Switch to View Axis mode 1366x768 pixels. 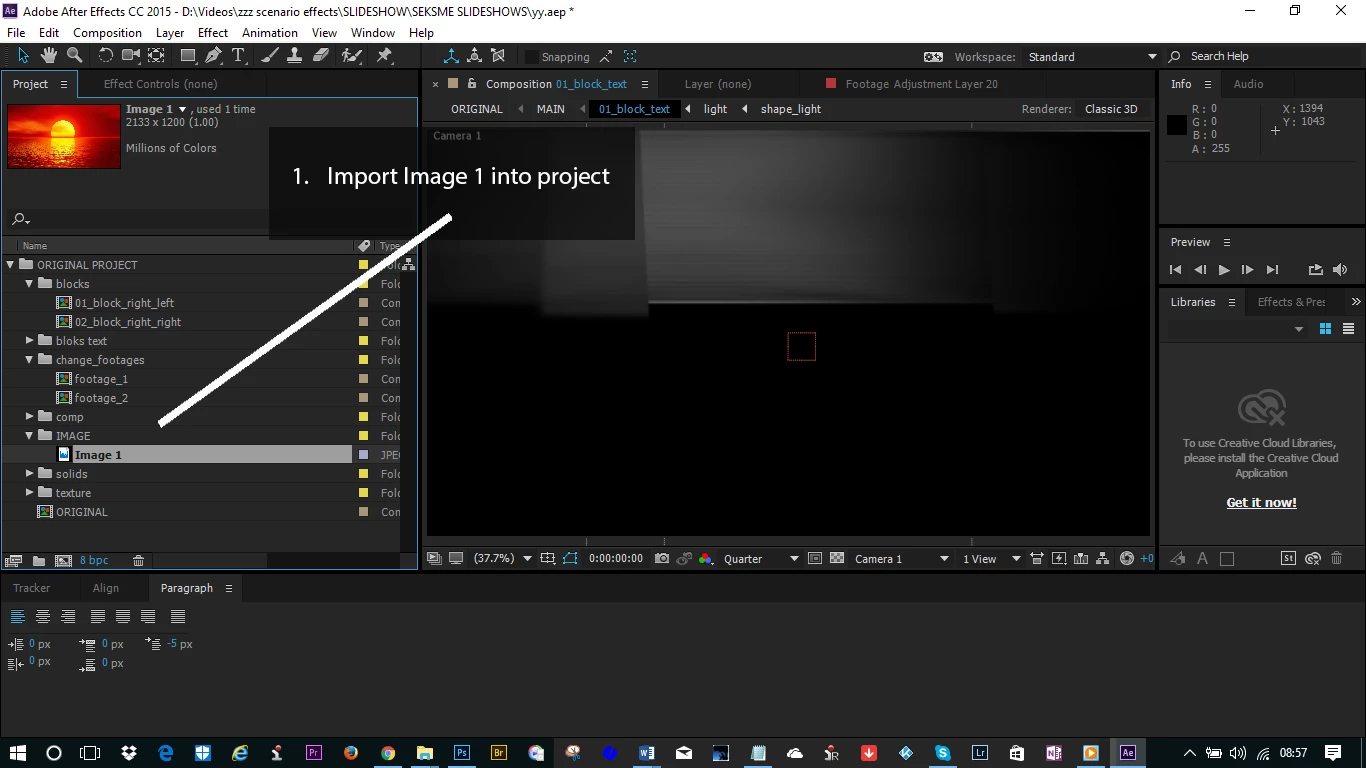(x=498, y=56)
